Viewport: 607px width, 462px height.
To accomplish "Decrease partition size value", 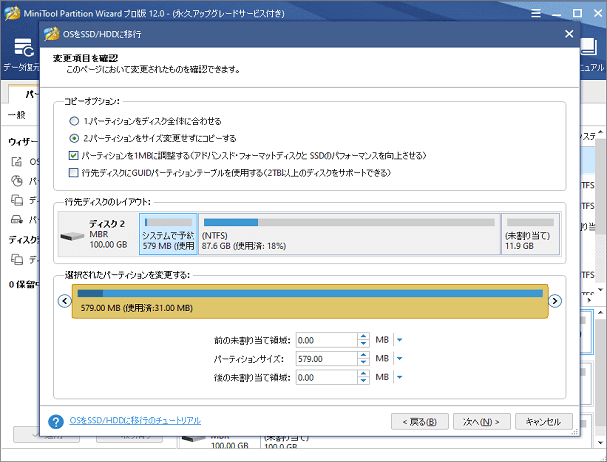I will click(x=363, y=362).
